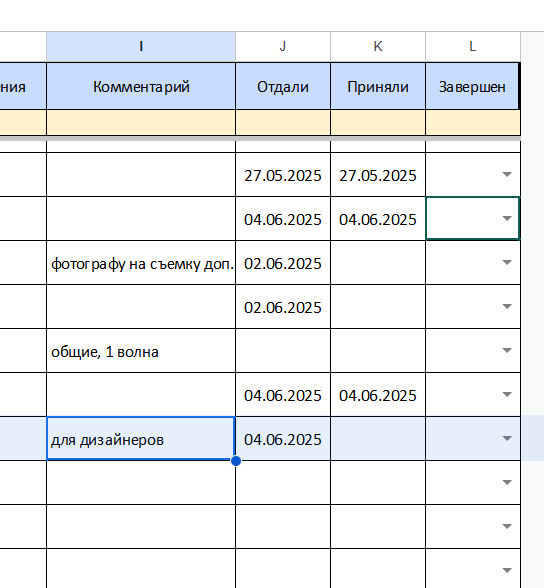Open Завершен dropdown in the row directly below для дизайнеров
Image resolution: width=544 pixels, height=588 pixels.
(x=507, y=482)
